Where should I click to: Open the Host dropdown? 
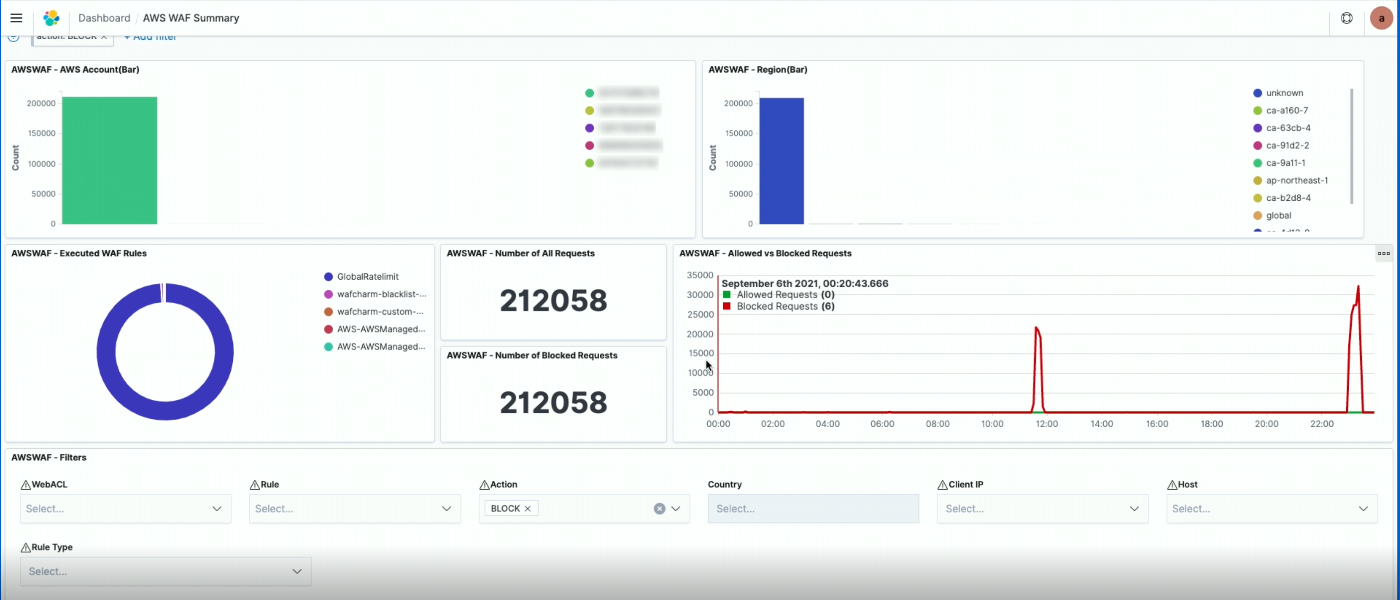[x=1272, y=509]
